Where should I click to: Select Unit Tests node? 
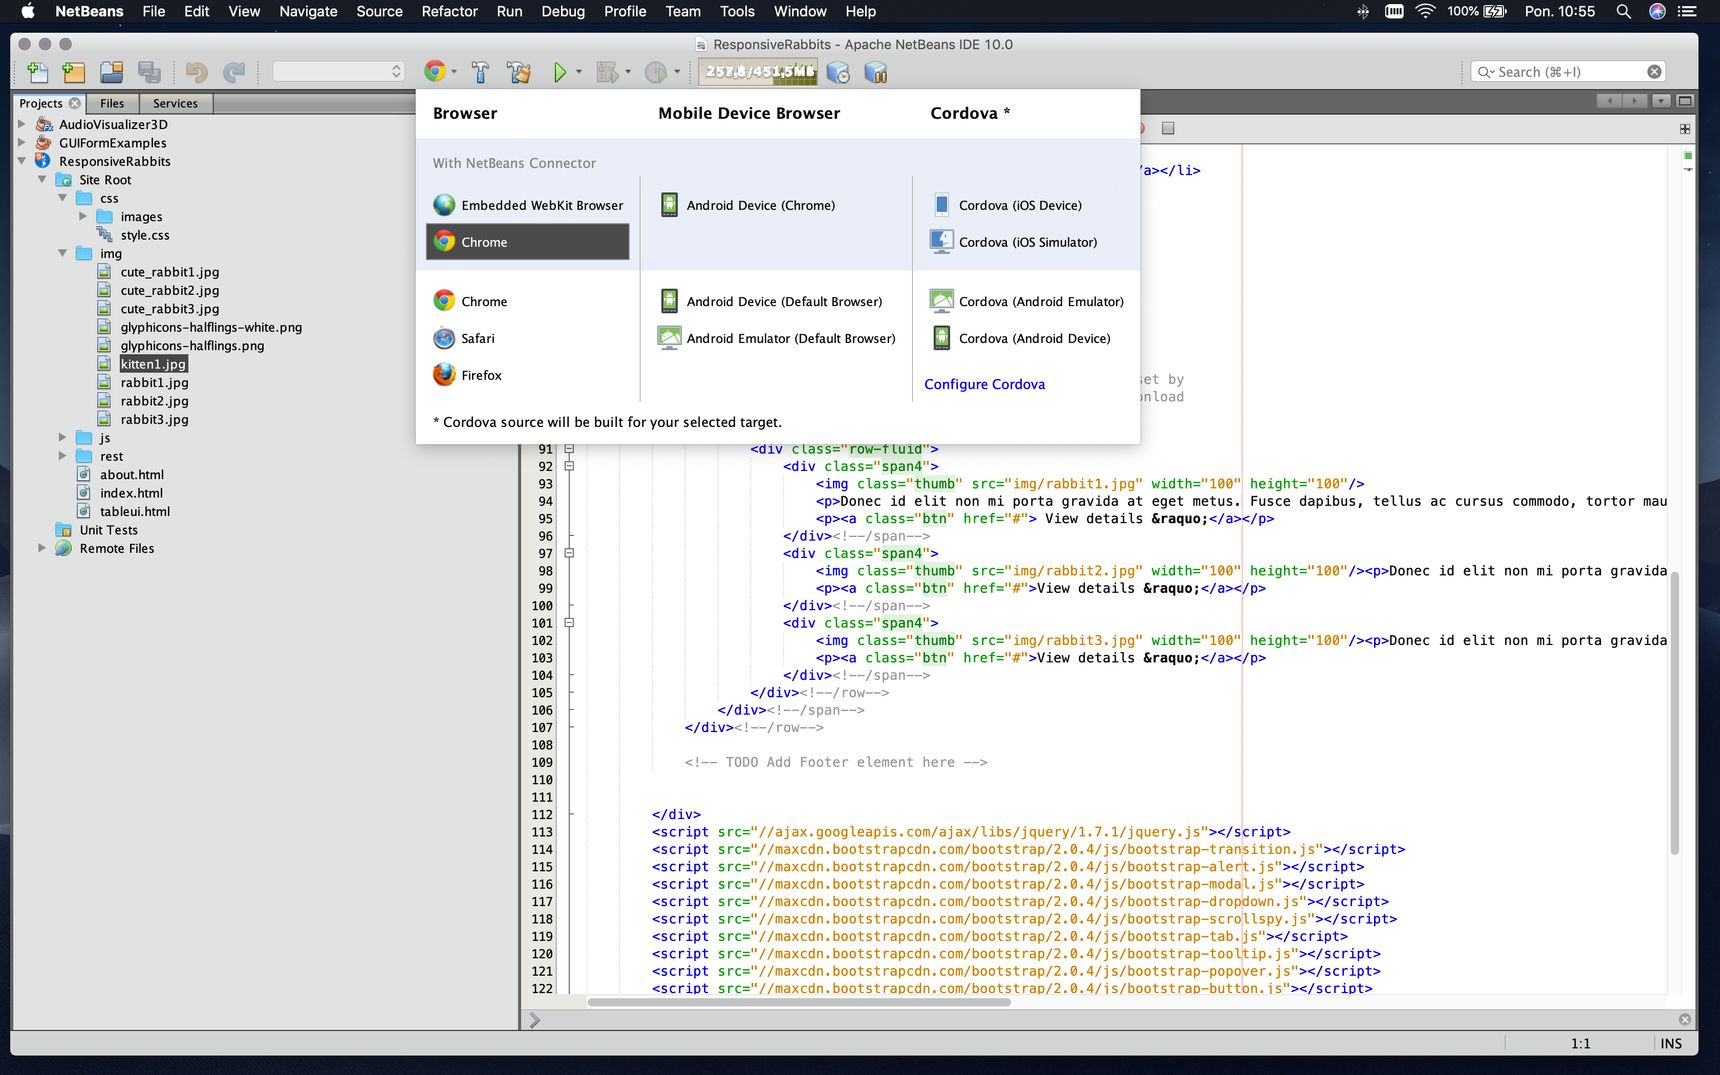point(108,530)
